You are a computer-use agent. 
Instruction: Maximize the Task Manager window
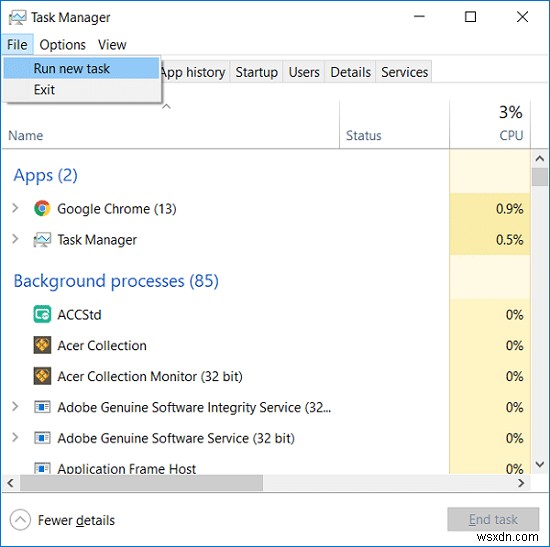point(470,16)
